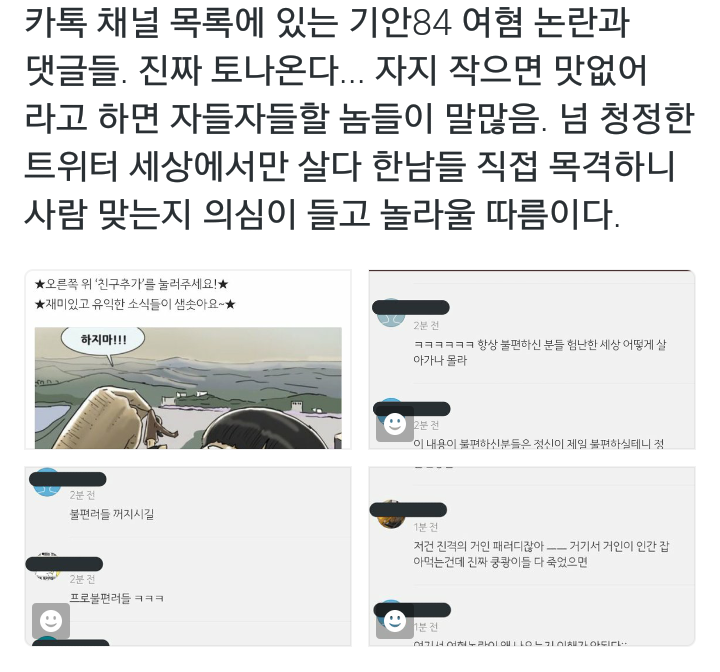The image size is (720, 672).
Task: Open the comment 불편러들 꺼지시길
Action: (112, 514)
